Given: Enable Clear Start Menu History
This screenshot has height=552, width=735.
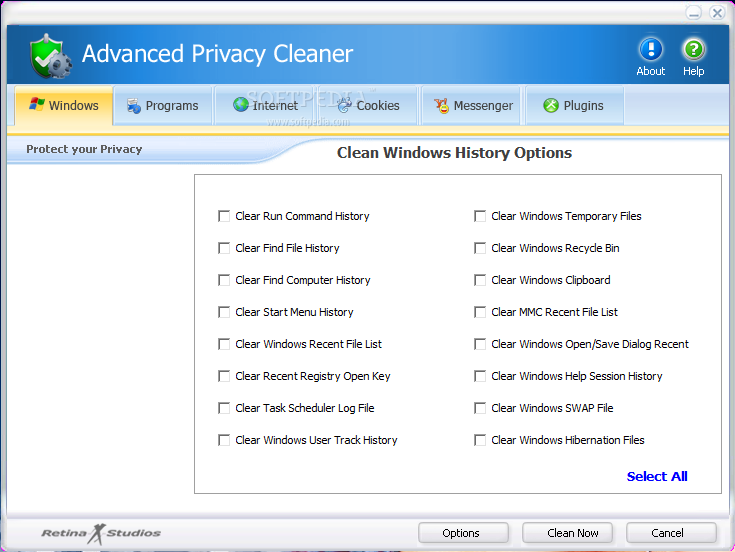Looking at the screenshot, I should 224,312.
